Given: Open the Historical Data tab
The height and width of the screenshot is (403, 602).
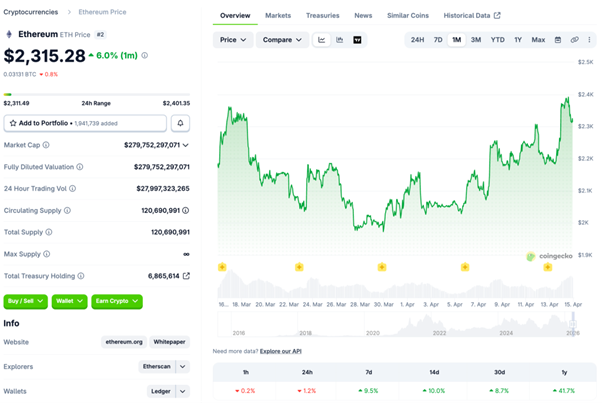Looking at the screenshot, I should tap(472, 16).
